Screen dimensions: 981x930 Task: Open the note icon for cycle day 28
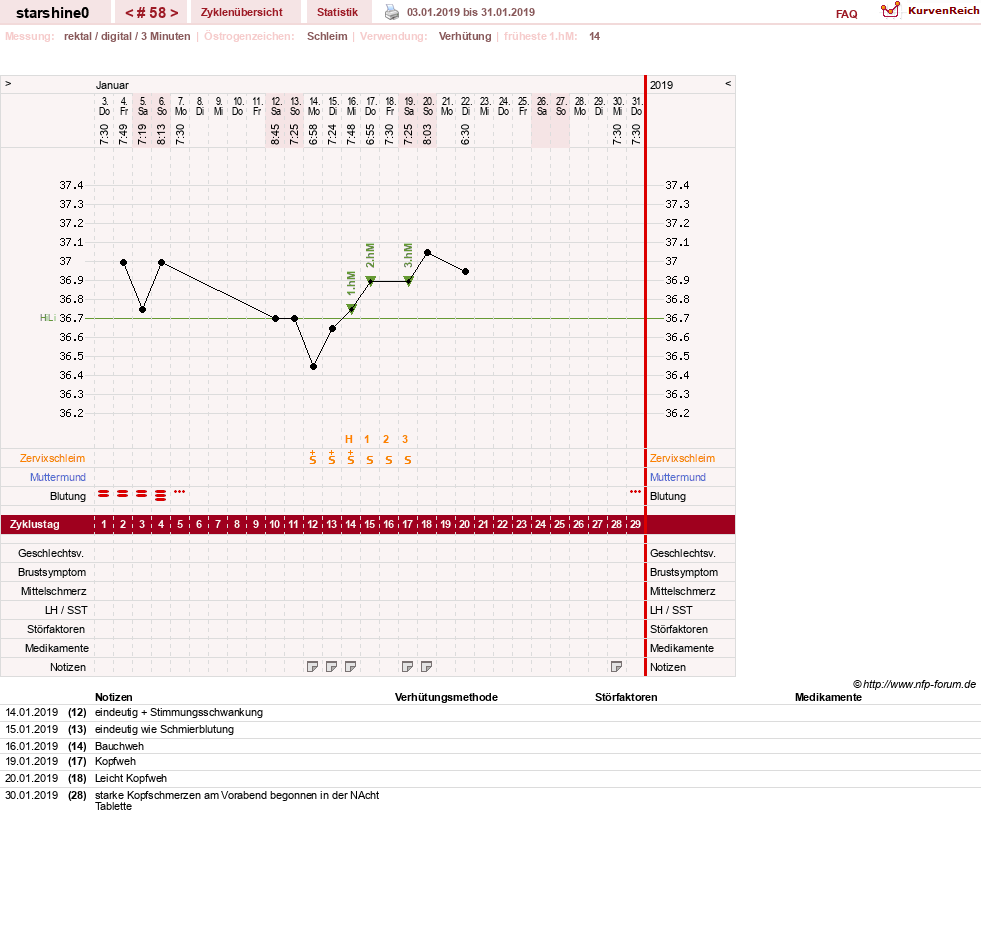pos(616,667)
